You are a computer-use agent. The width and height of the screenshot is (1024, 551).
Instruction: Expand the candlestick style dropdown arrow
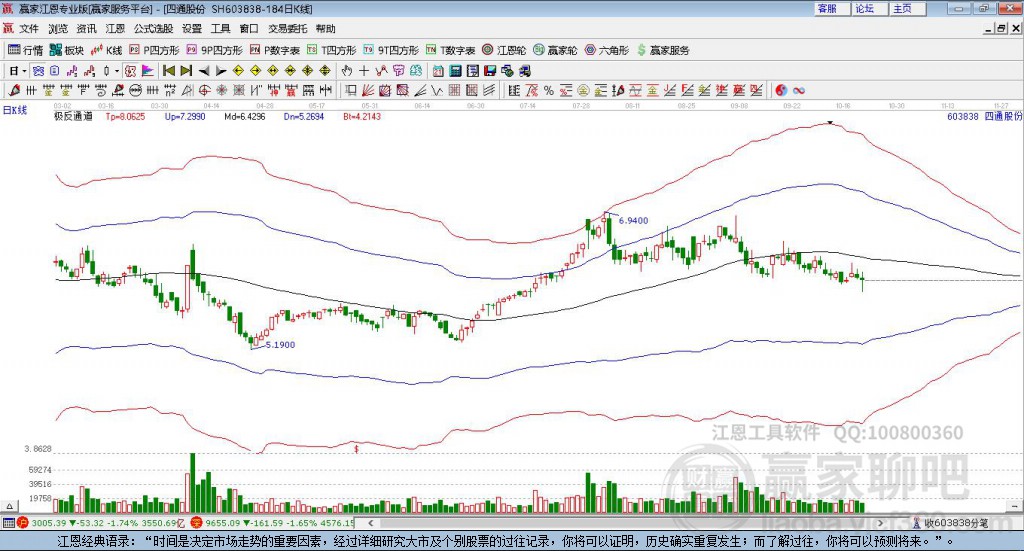pos(117,71)
